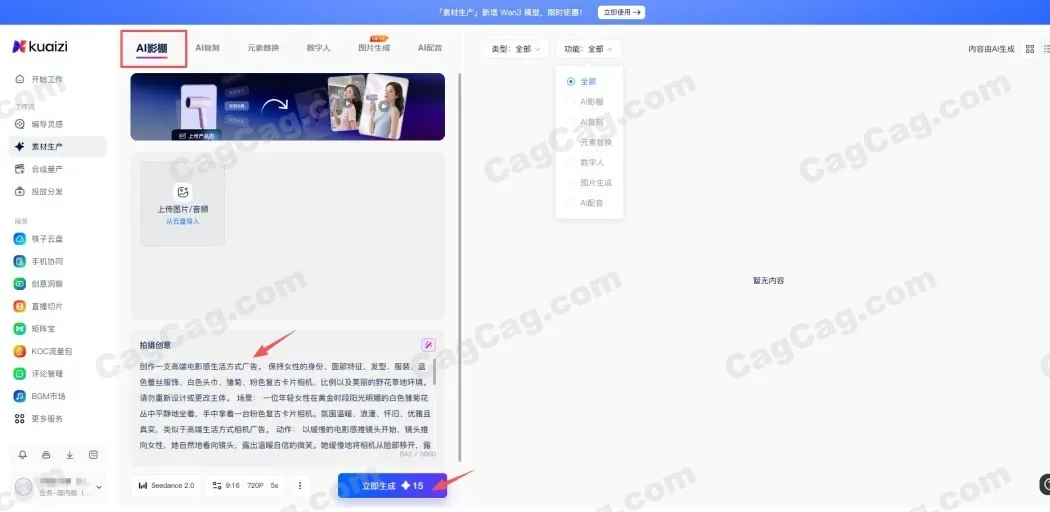Click the 从云盘导入 link
Viewport: 1050px width, 512px height.
click(x=183, y=222)
